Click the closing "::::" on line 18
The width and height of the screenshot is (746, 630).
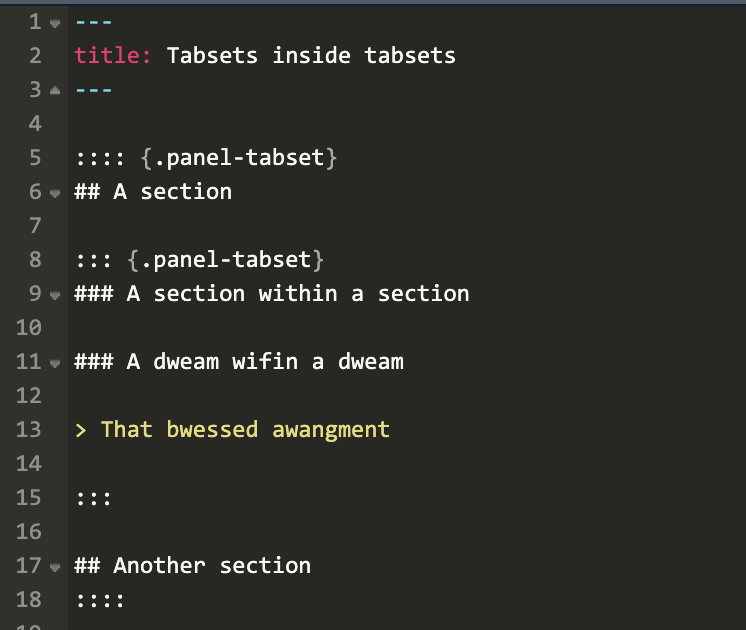tap(100, 600)
